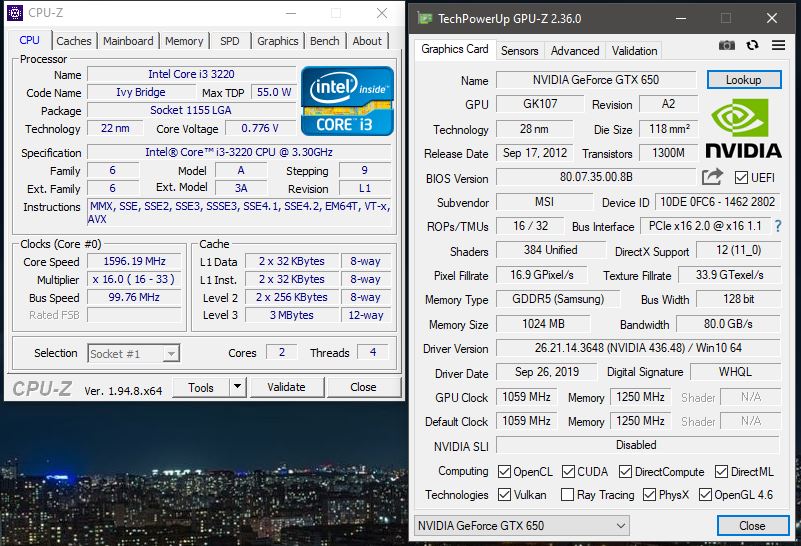Toggle the OpenCL checkbox
Image resolution: width=801 pixels, height=546 pixels.
pos(504,471)
